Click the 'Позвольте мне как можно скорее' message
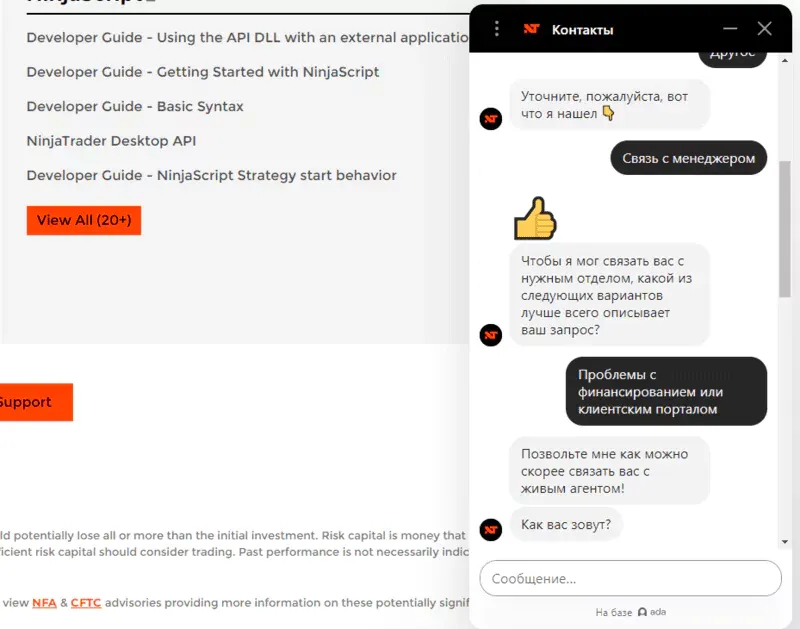 tap(609, 471)
